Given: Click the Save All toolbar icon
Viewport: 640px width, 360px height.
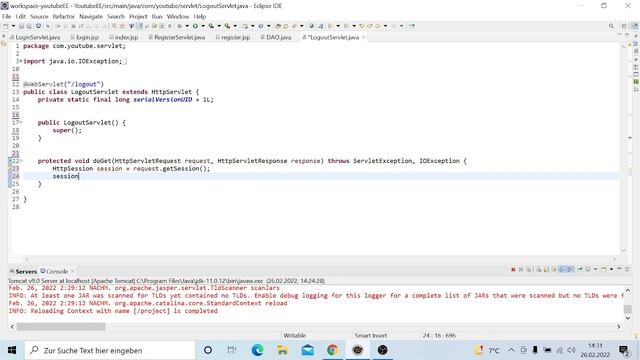Looking at the screenshot, I should (29, 26).
